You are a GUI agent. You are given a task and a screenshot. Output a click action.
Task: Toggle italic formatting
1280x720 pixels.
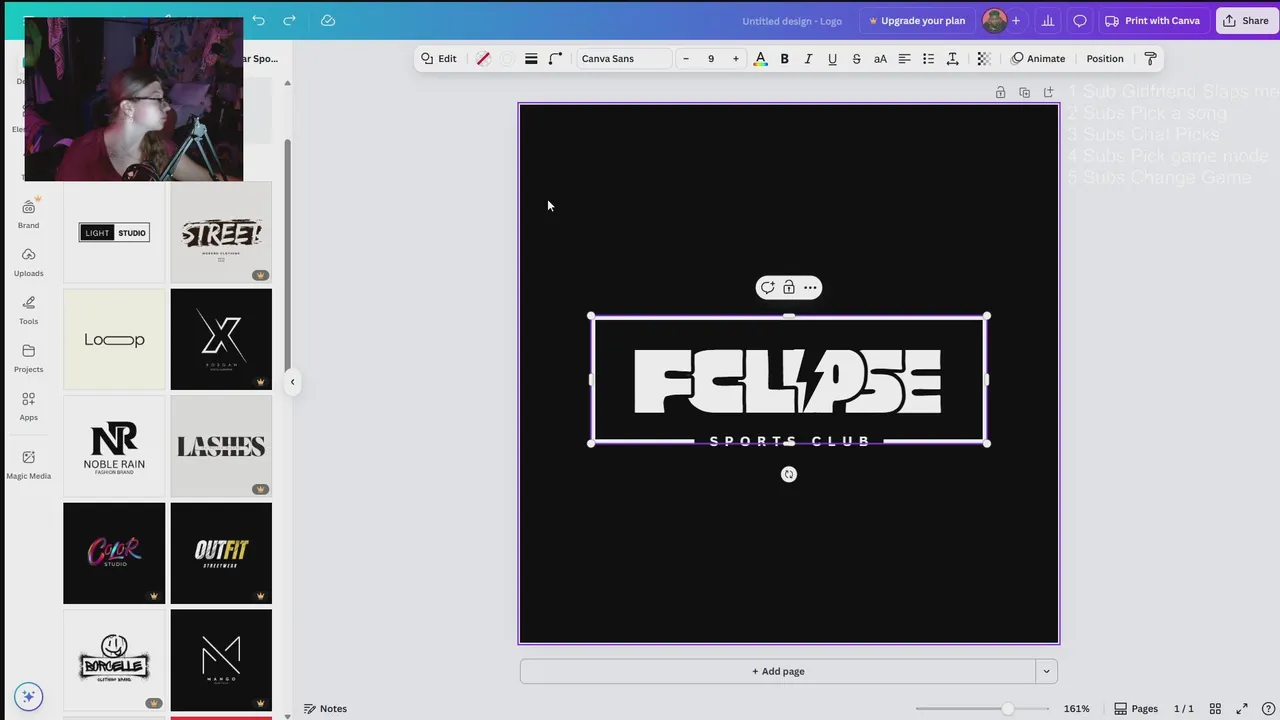click(x=808, y=59)
